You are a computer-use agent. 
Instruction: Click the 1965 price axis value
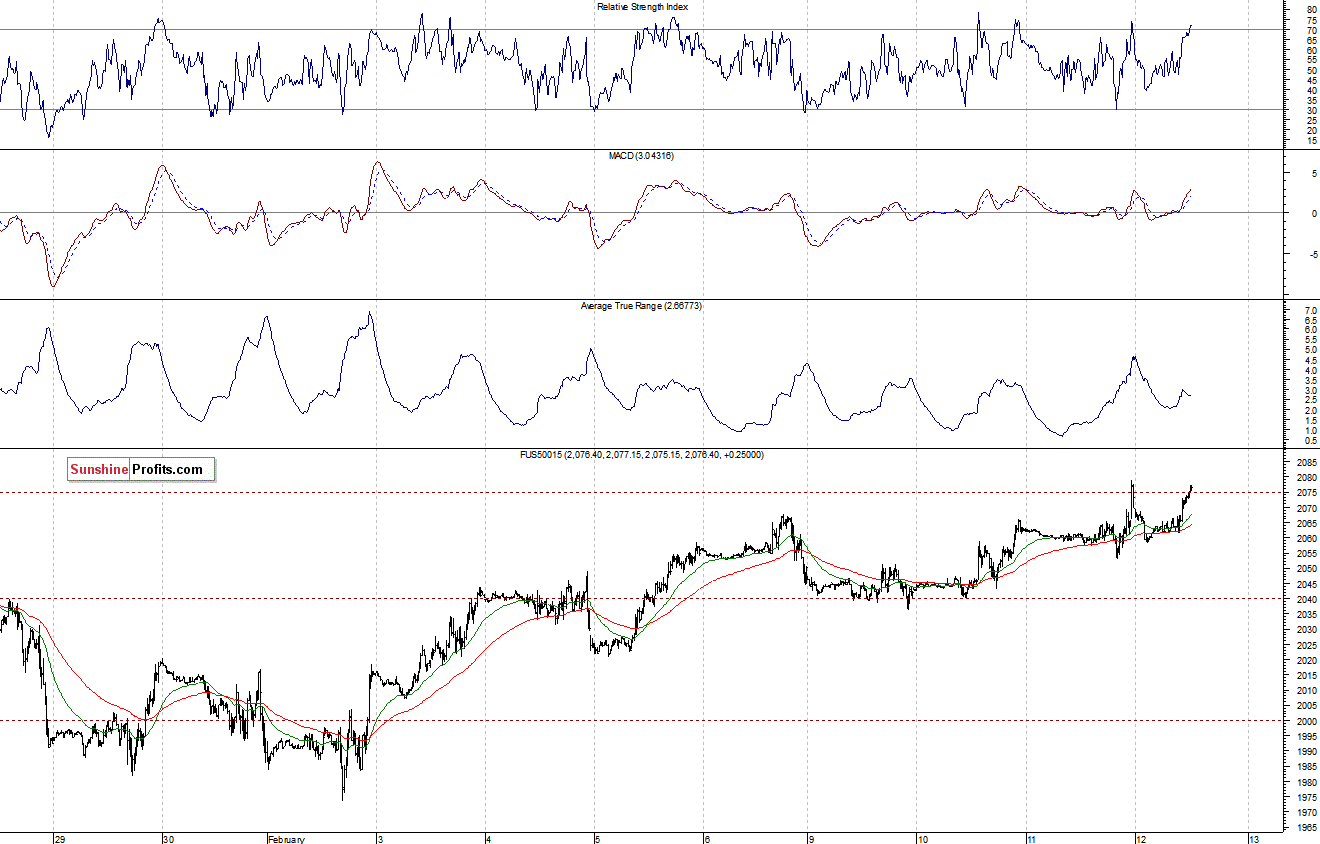(1306, 827)
